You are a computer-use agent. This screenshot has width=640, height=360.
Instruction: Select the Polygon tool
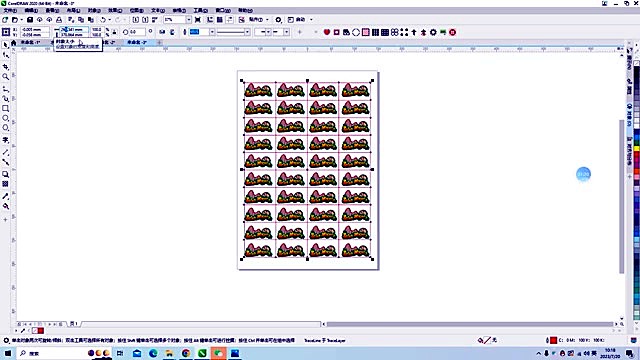5,128
